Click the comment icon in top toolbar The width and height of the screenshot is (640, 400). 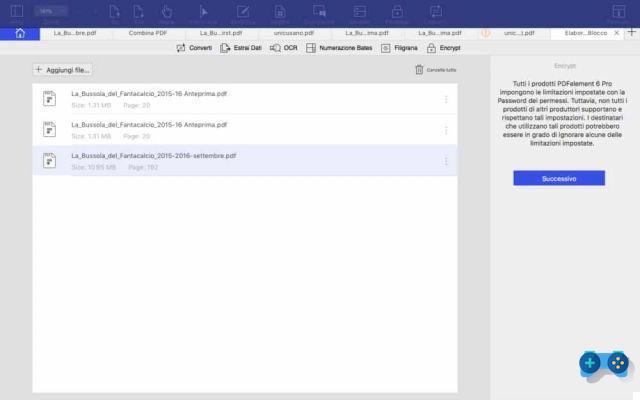(319, 11)
